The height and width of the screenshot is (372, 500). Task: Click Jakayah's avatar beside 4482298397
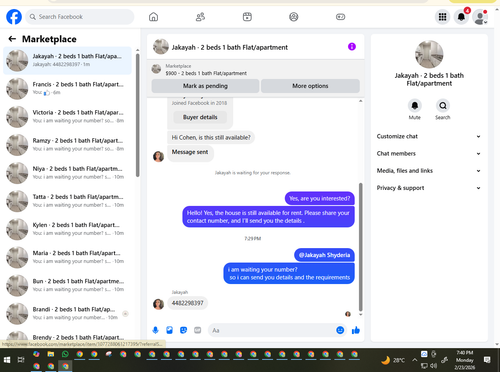pos(158,304)
